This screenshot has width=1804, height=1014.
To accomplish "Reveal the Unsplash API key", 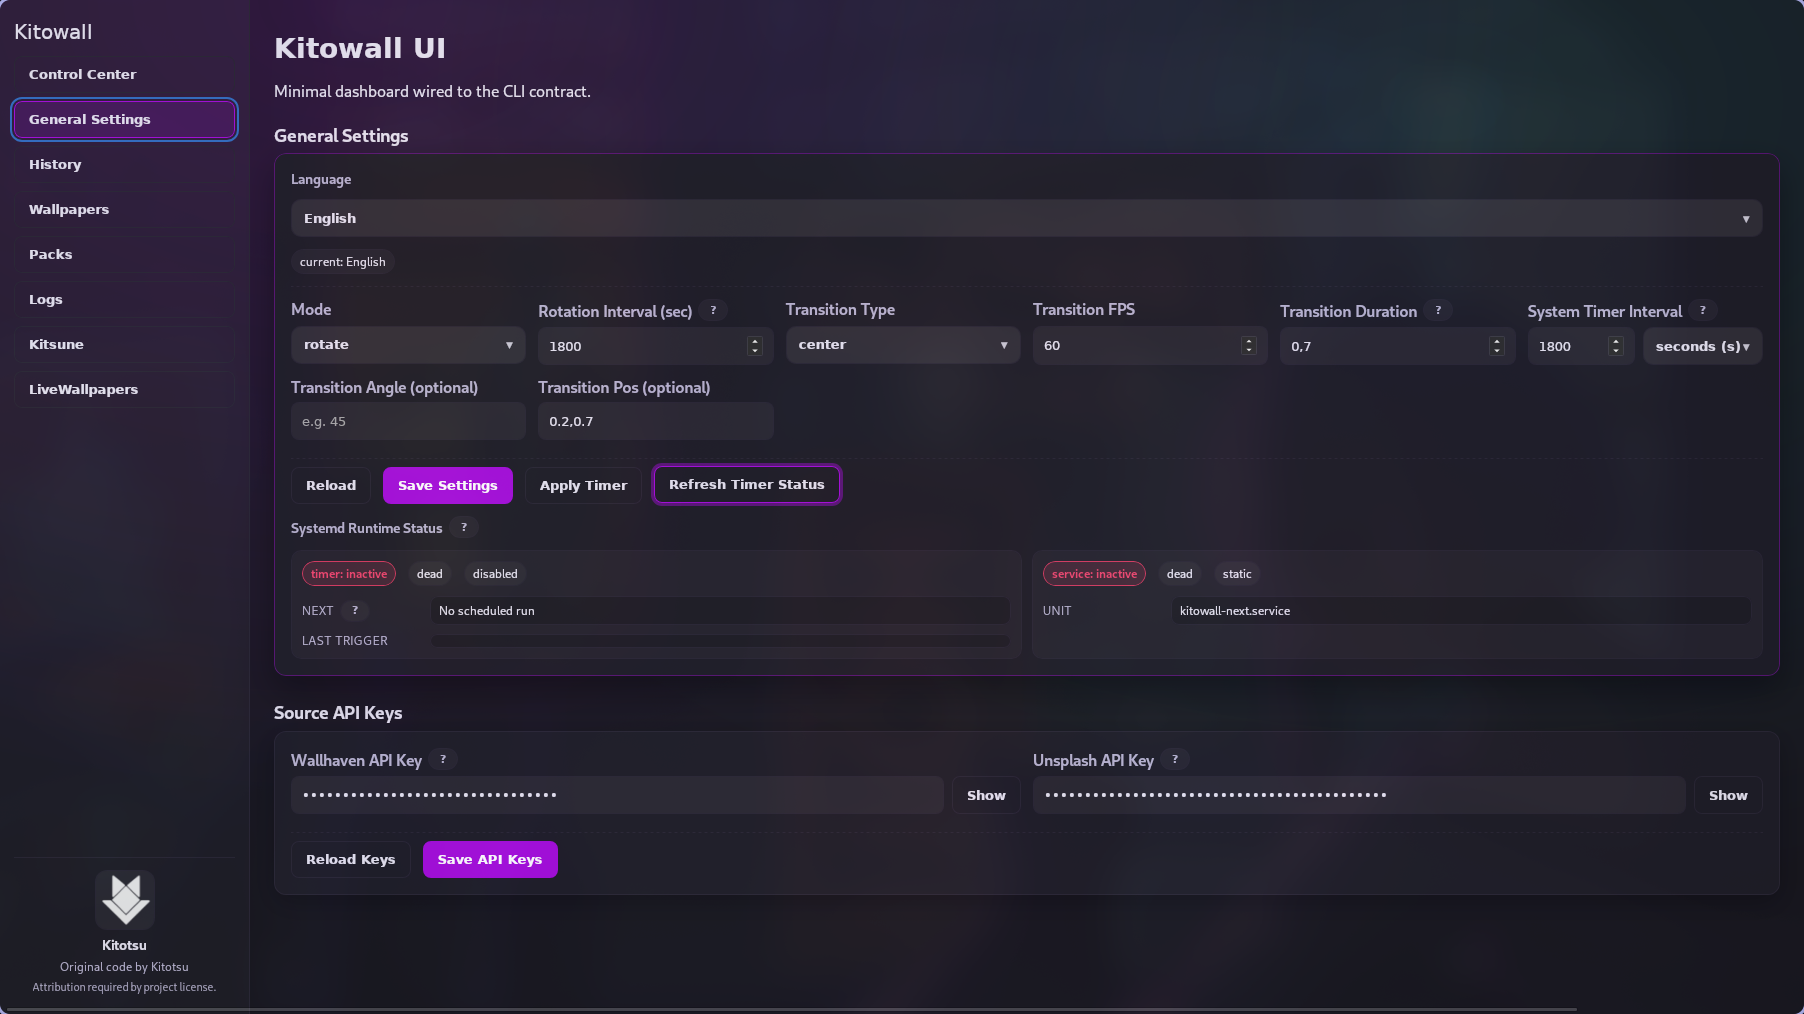I will [1727, 795].
